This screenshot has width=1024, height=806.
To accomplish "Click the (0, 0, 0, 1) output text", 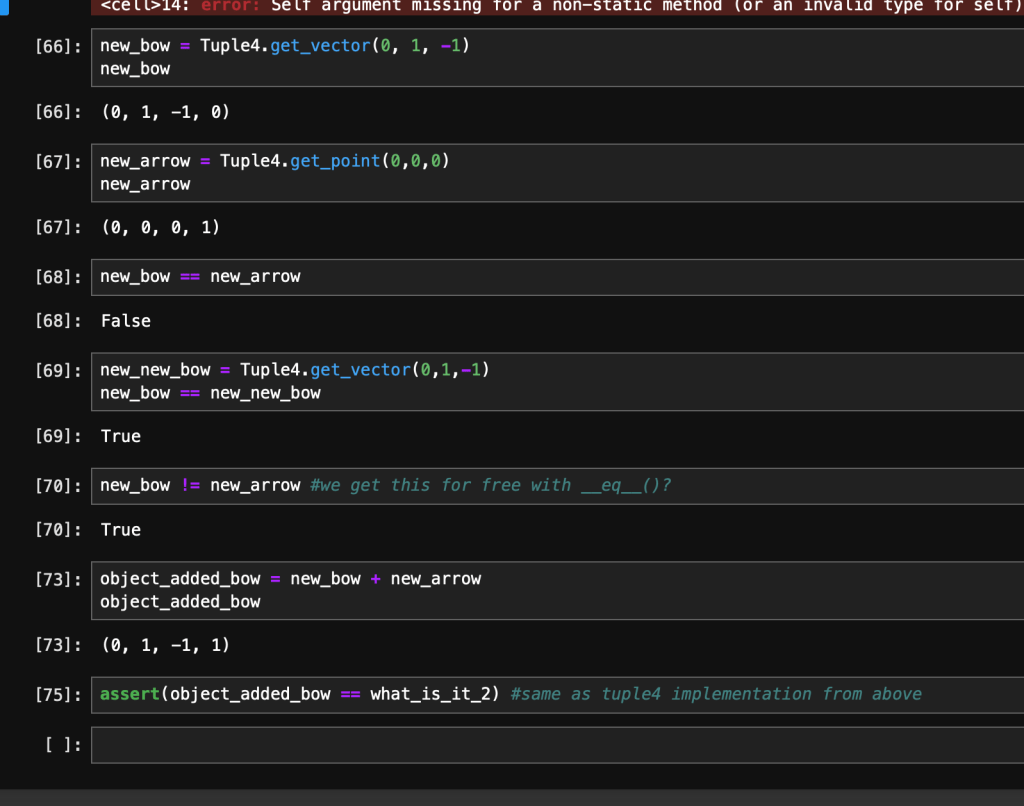I will click(x=160, y=228).
